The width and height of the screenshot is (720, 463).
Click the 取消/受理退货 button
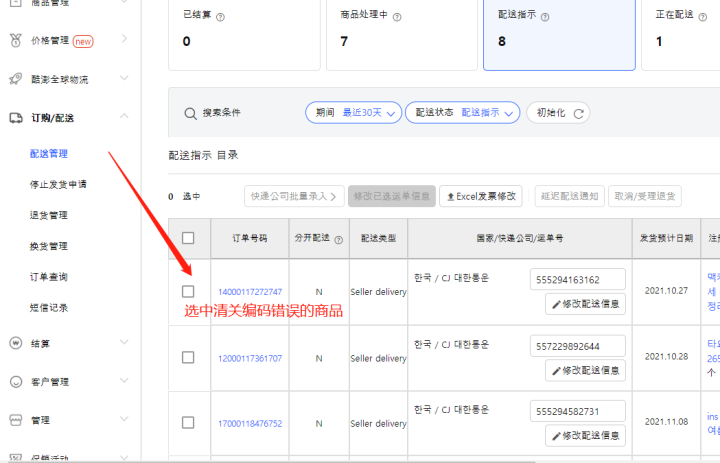[645, 197]
